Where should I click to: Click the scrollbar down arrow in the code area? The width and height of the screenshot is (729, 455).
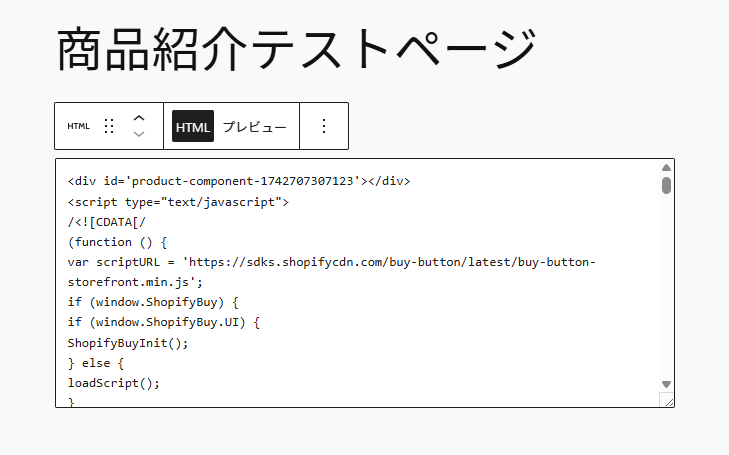[x=666, y=384]
